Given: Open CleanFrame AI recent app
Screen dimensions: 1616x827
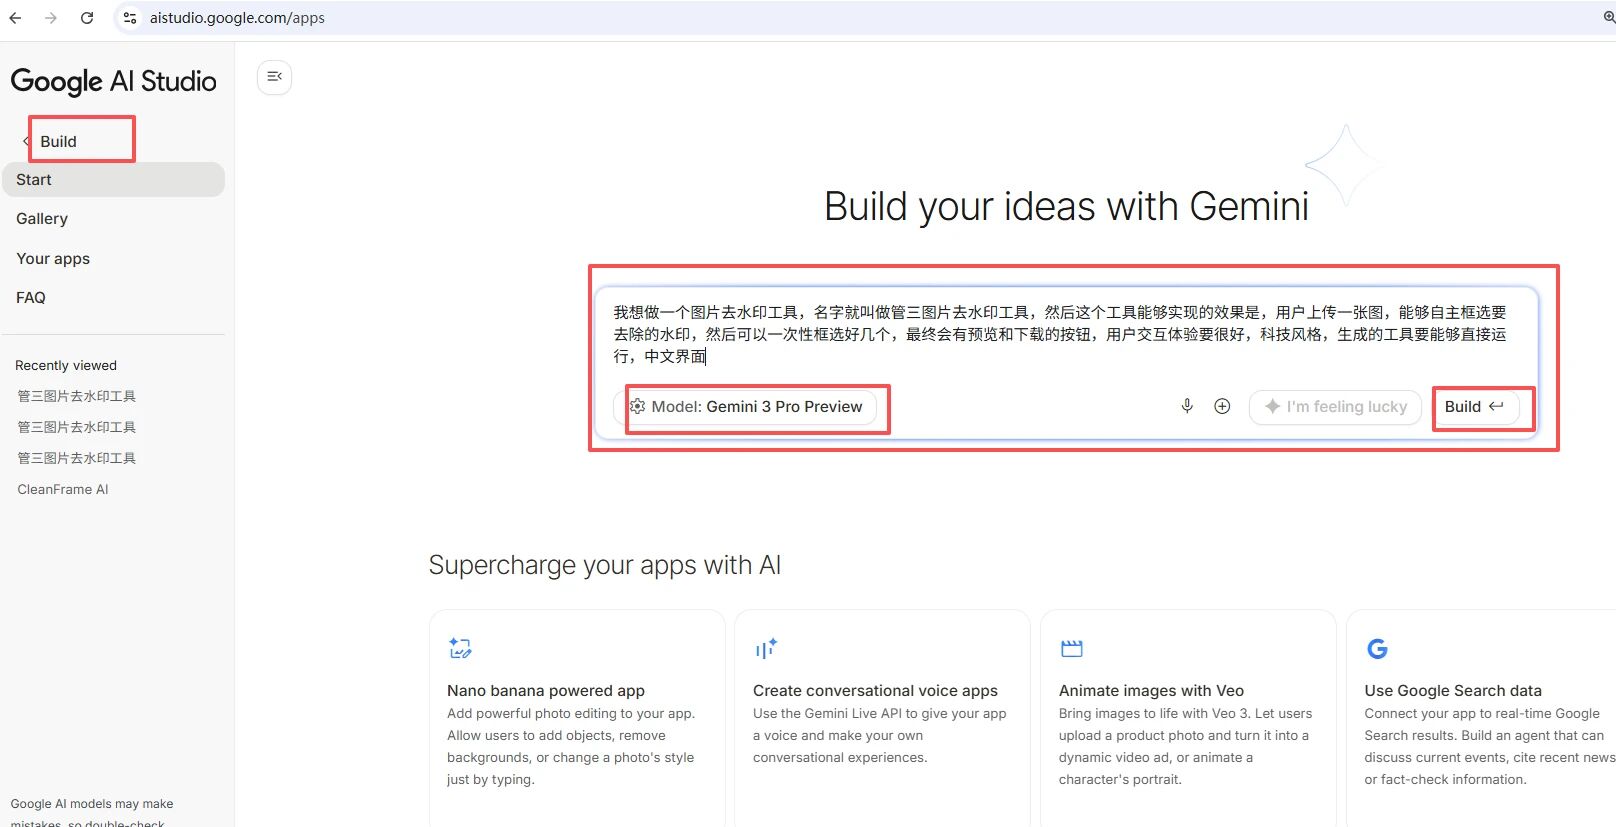Looking at the screenshot, I should [63, 489].
